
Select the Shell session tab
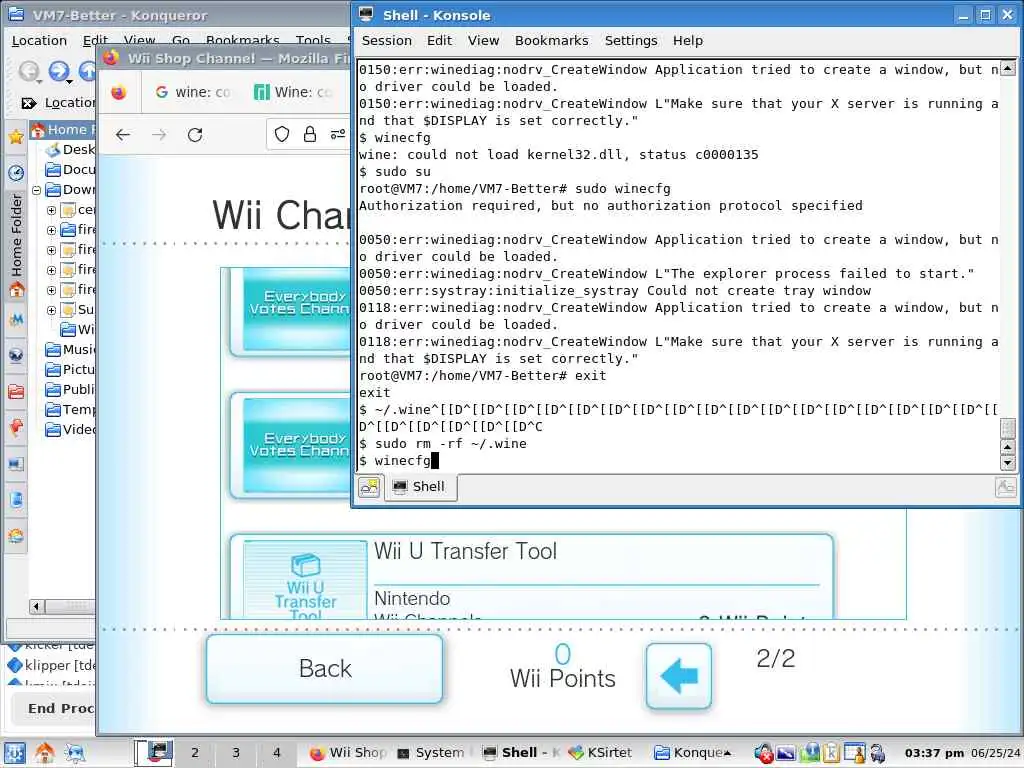pyautogui.click(x=421, y=487)
